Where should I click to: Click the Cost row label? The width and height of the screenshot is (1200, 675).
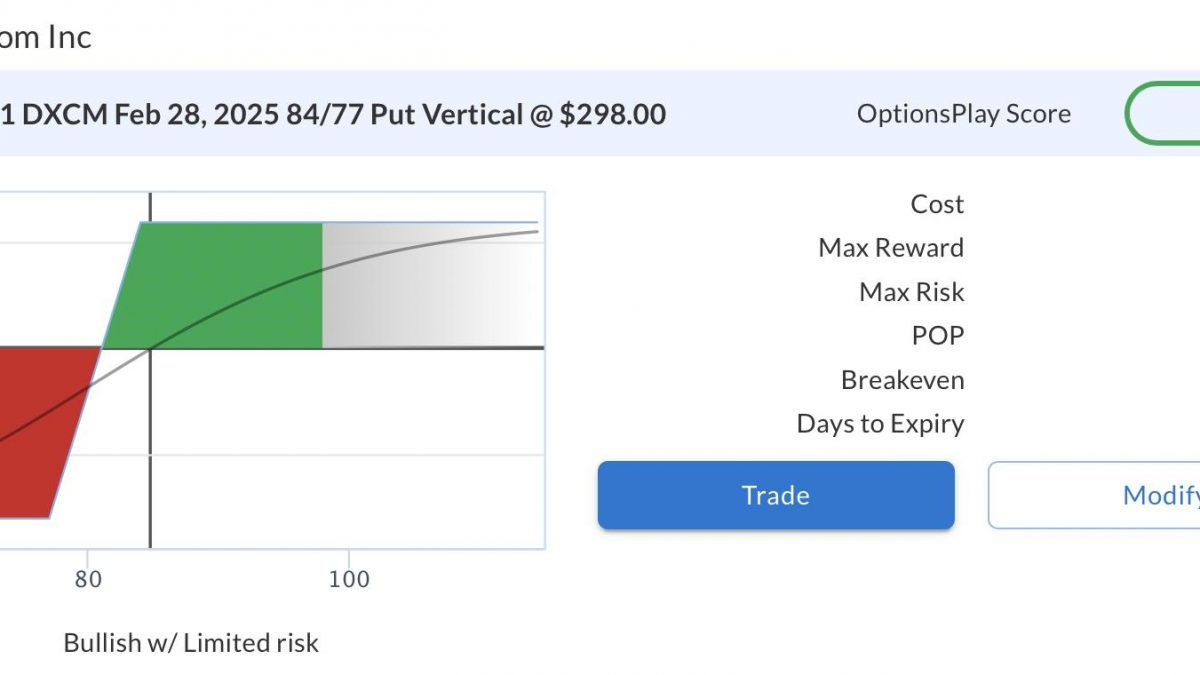[x=937, y=204]
